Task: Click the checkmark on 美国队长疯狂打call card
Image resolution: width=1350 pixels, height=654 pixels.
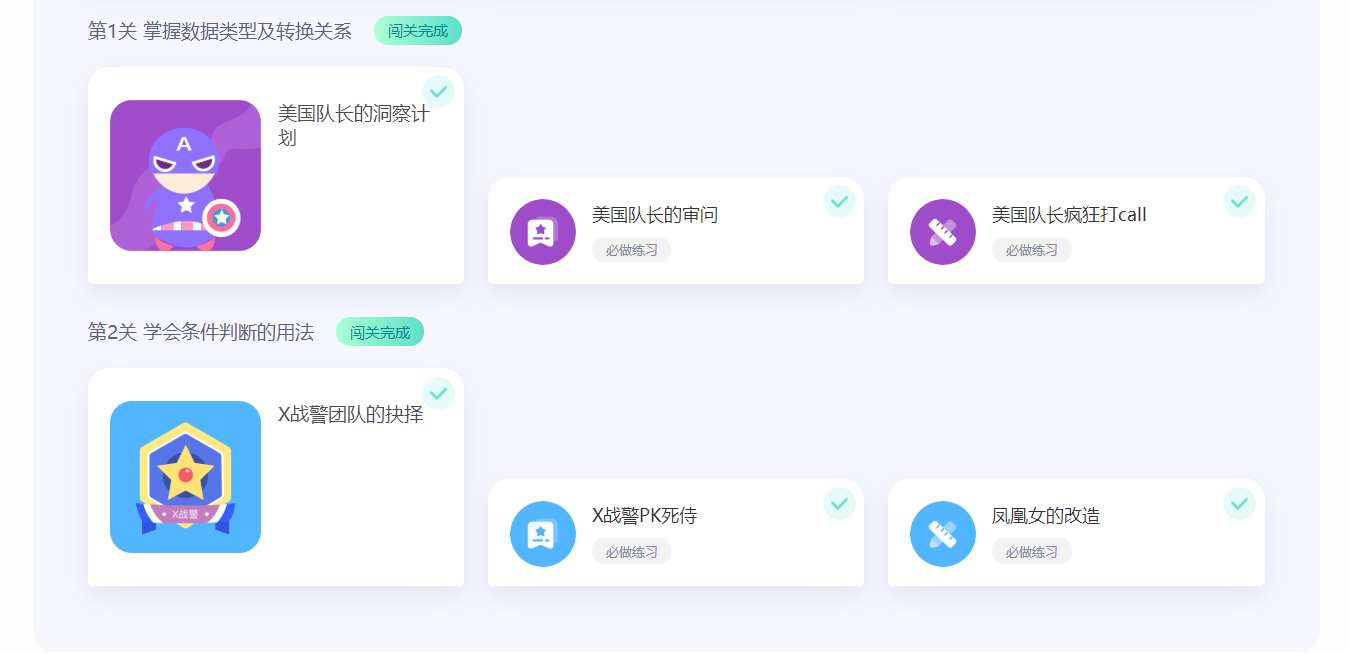Action: coord(1239,201)
